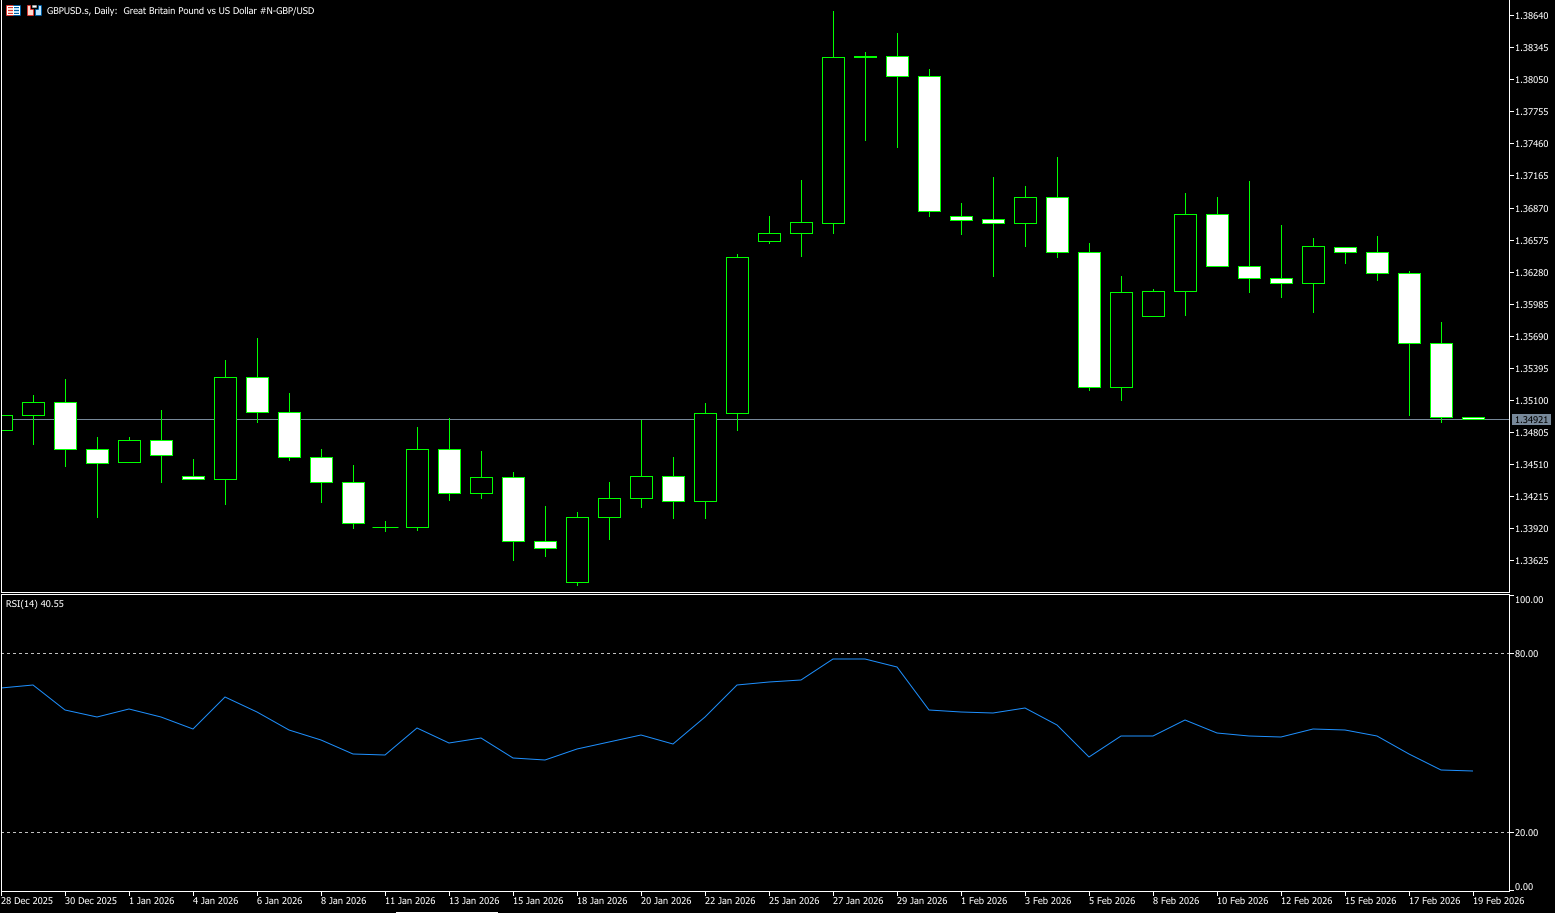Click the 80.00 level on RSI scale
Screen dimensions: 1555x913
pos(1527,654)
